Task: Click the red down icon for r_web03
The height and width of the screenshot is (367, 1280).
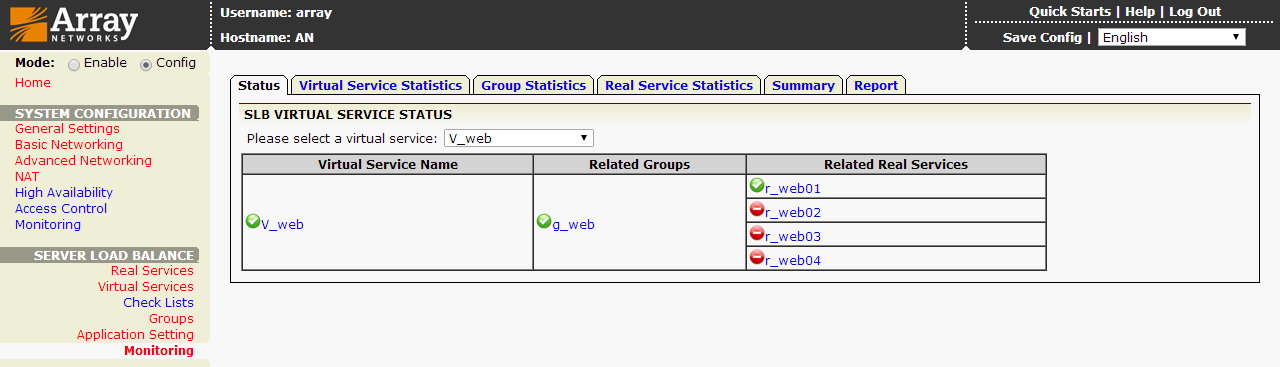Action: click(757, 234)
